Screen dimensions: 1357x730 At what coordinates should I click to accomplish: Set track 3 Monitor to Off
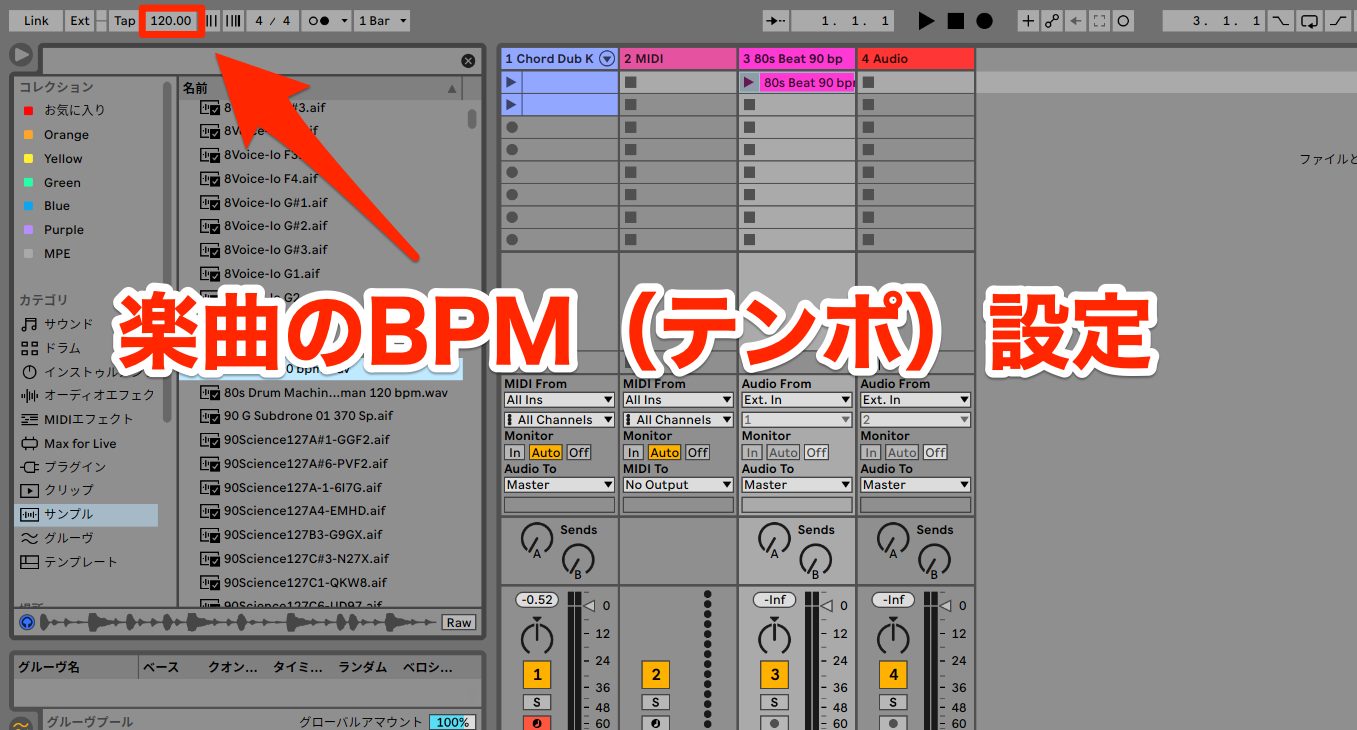click(817, 452)
